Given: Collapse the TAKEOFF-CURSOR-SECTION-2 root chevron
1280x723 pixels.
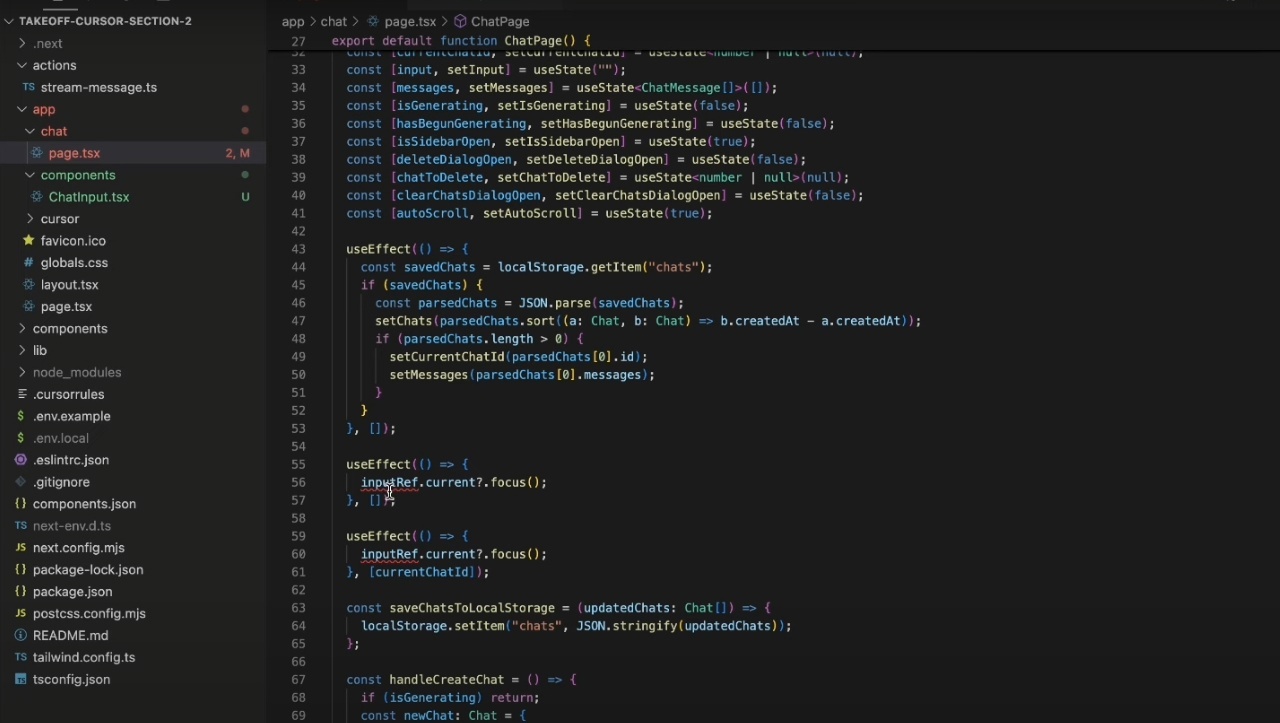Looking at the screenshot, I should click(8, 21).
